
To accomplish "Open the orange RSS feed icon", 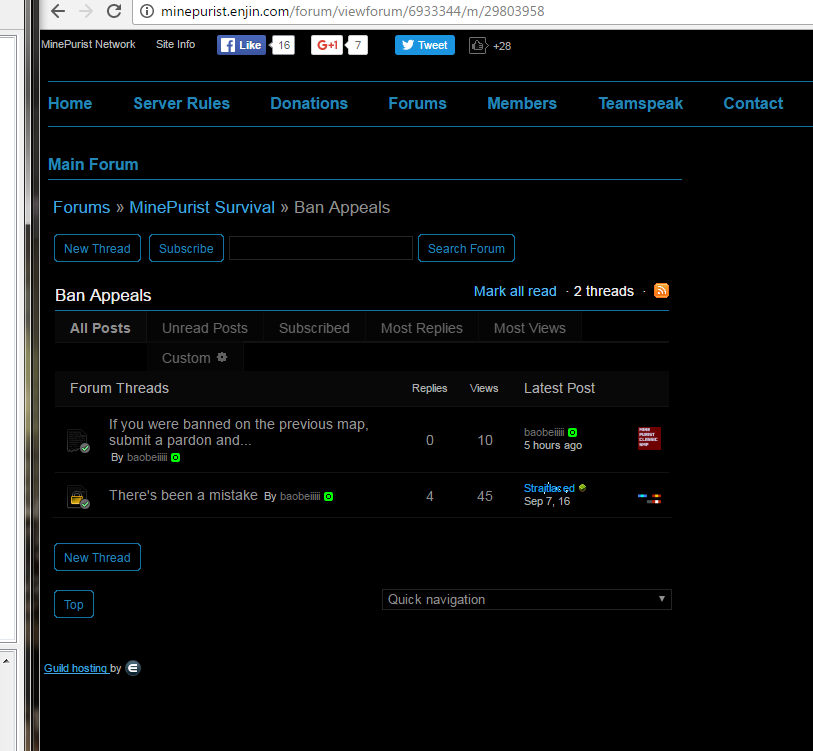I will 661,290.
